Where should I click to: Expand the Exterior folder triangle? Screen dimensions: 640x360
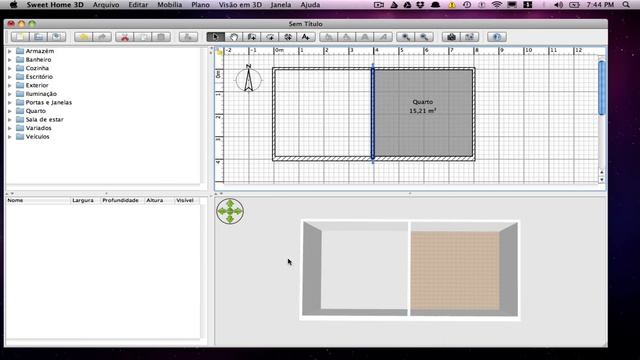10,86
